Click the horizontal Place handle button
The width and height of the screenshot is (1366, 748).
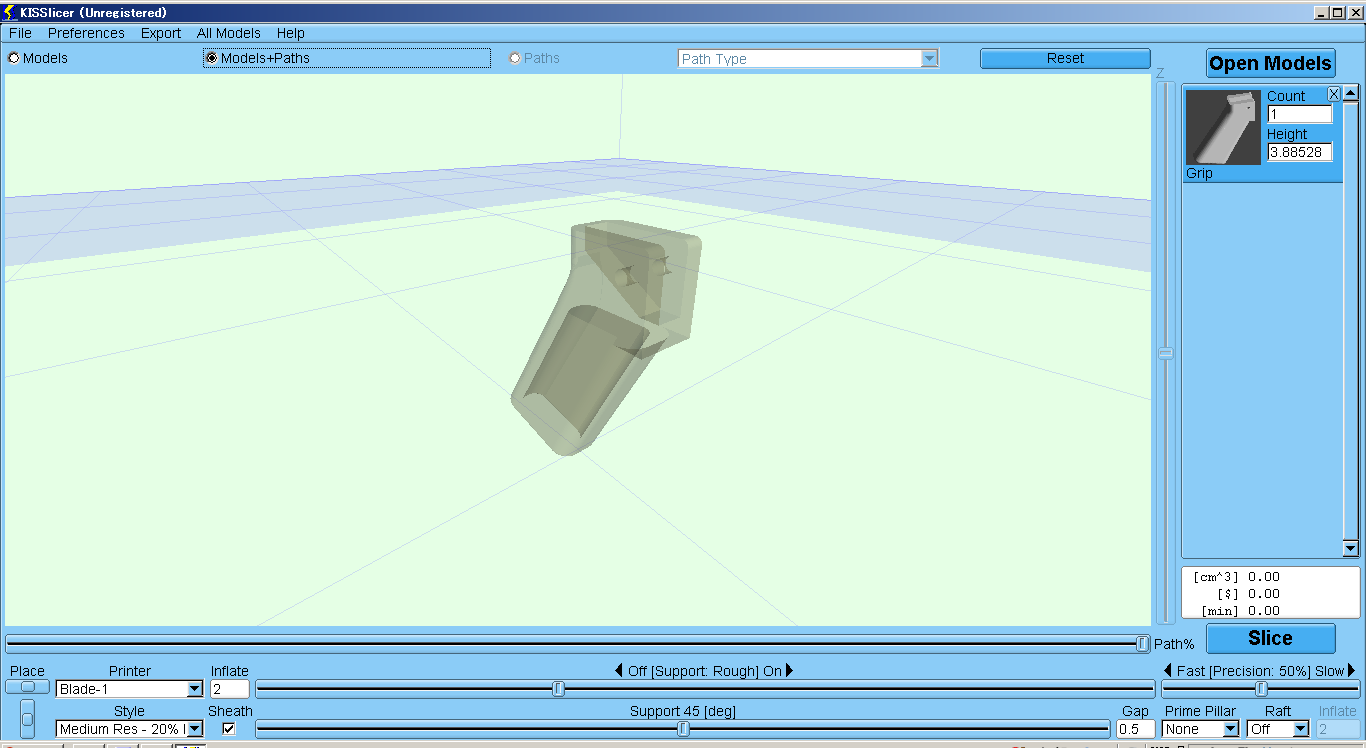28,687
